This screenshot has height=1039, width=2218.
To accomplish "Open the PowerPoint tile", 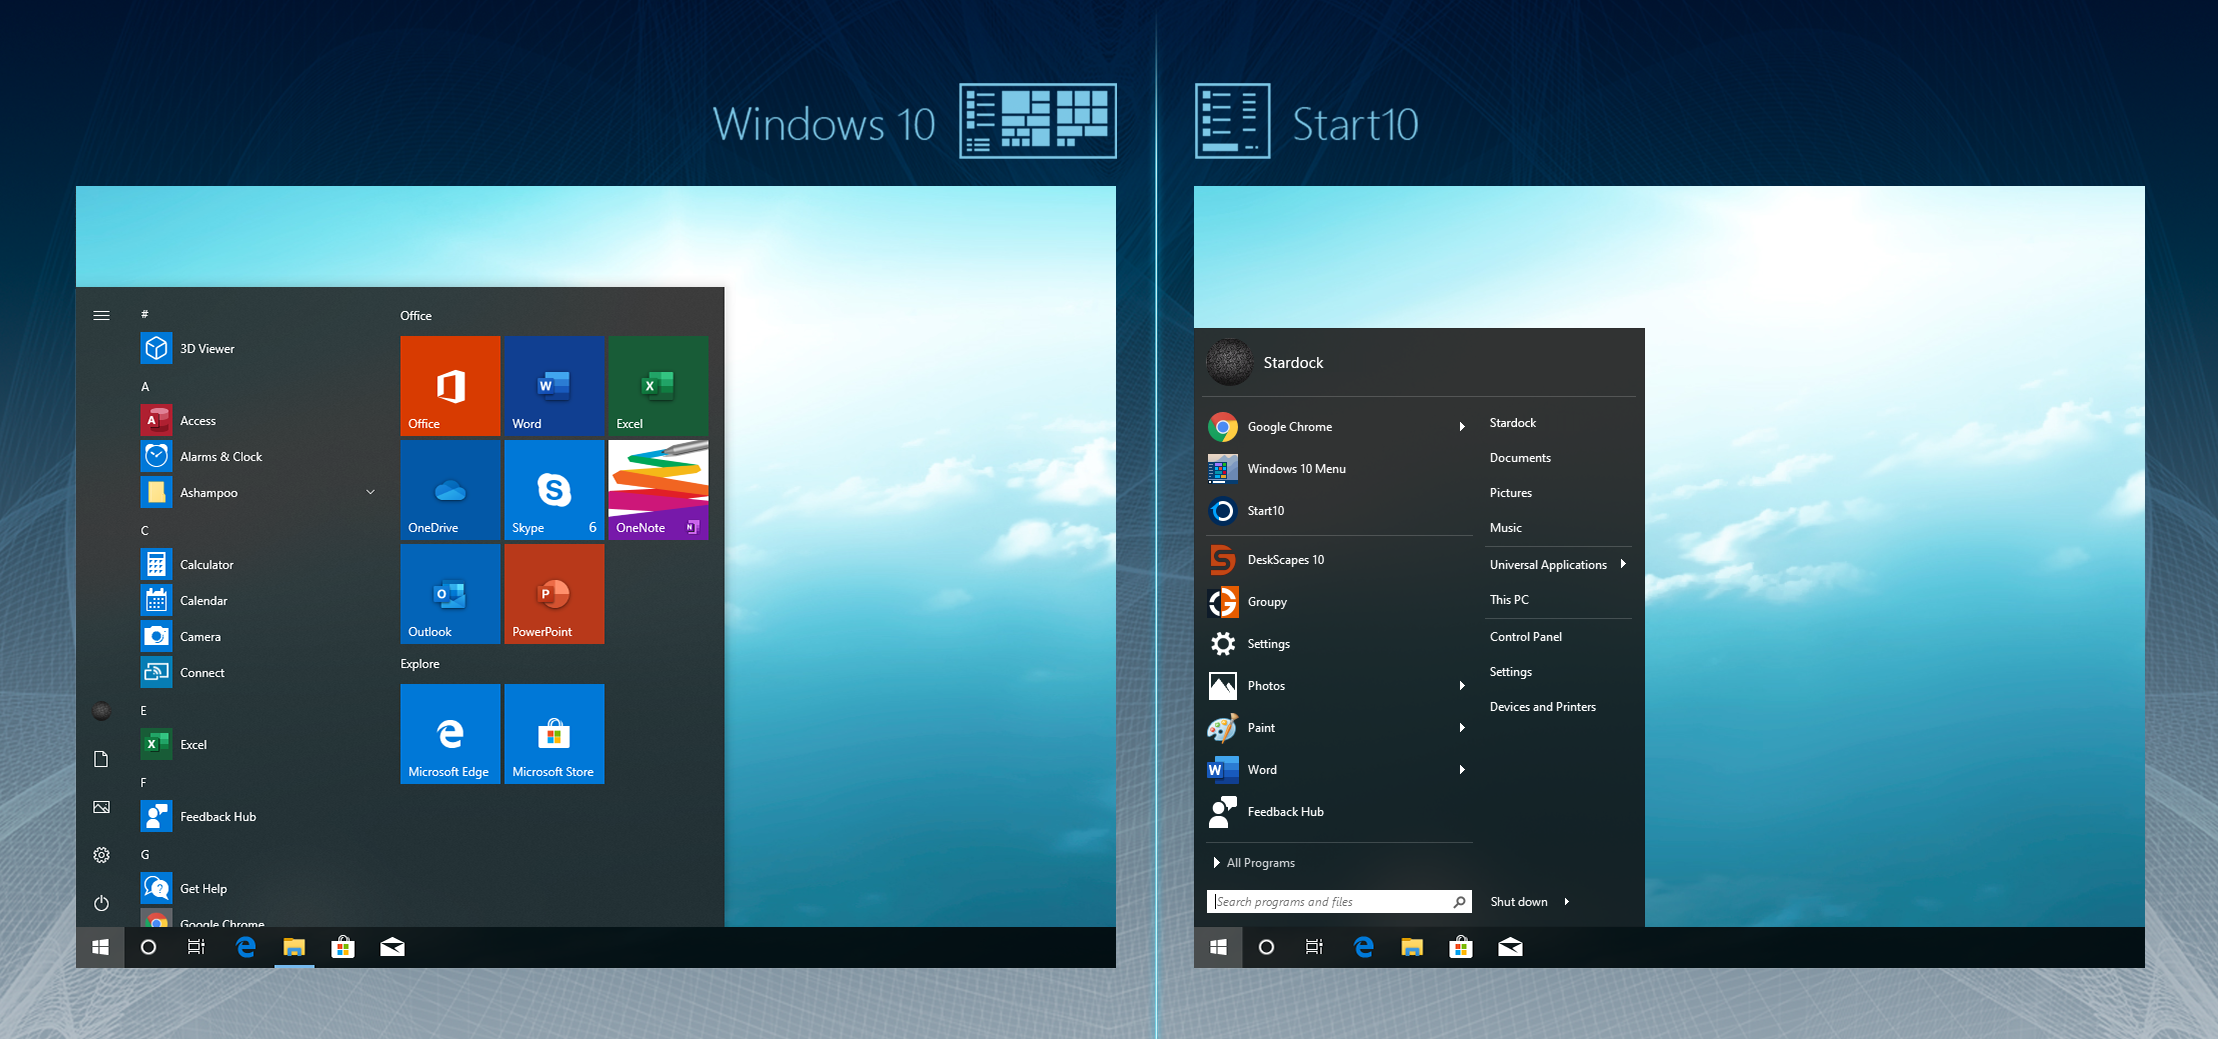I will click(554, 594).
